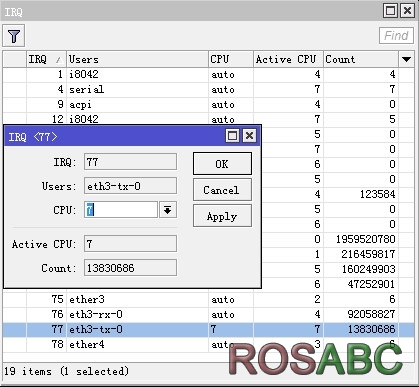The image size is (419, 387).
Task: Close the IRQ <77> dialog
Action: tap(249, 136)
